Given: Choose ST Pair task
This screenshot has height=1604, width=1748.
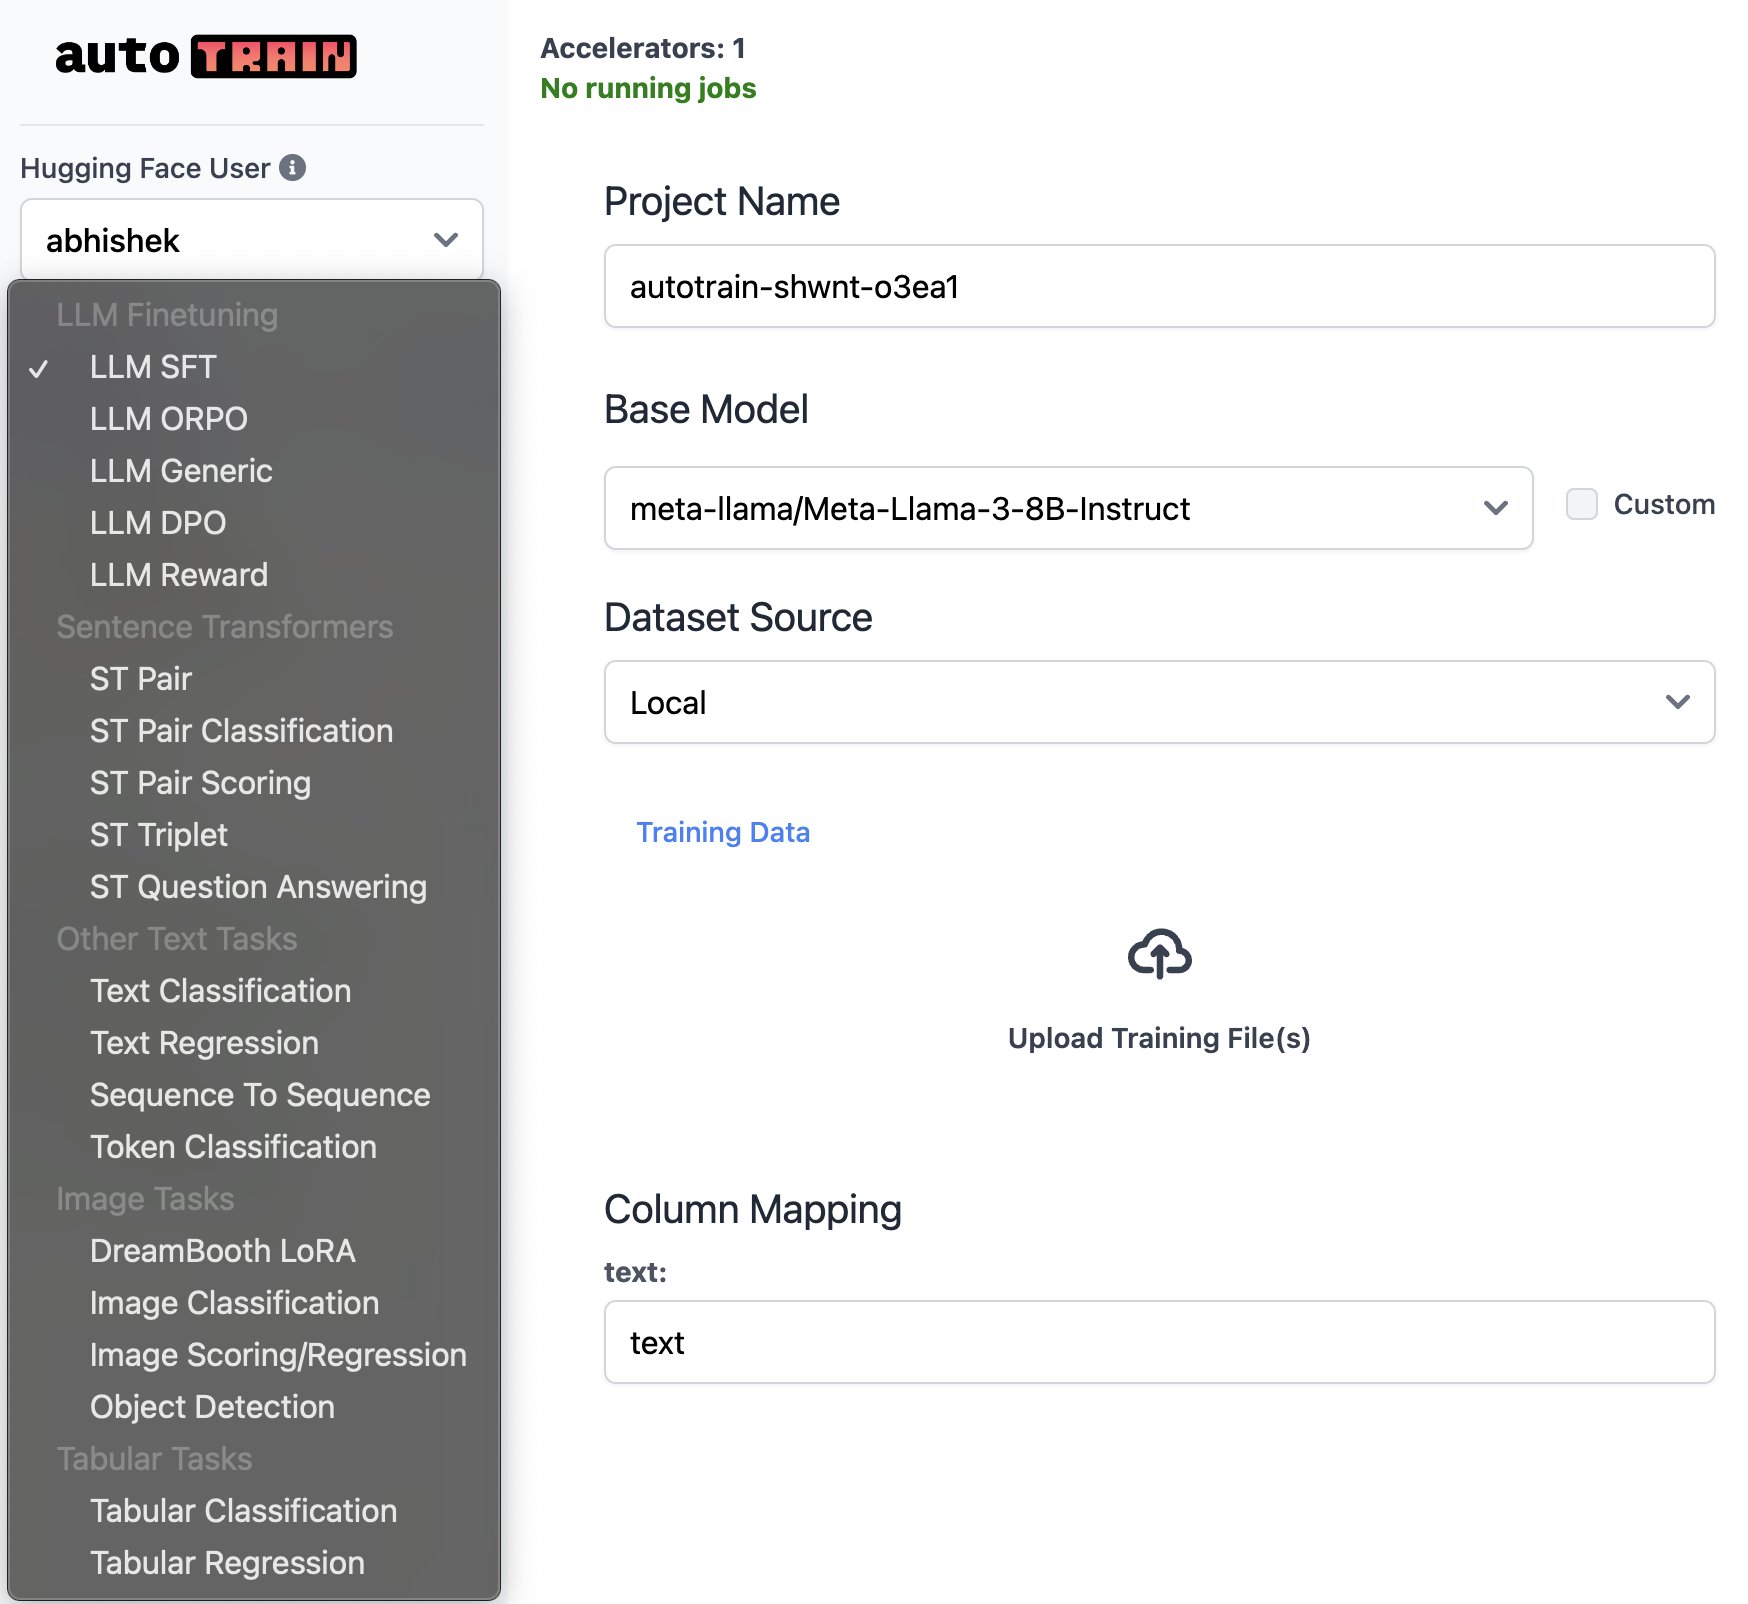Looking at the screenshot, I should [254, 679].
